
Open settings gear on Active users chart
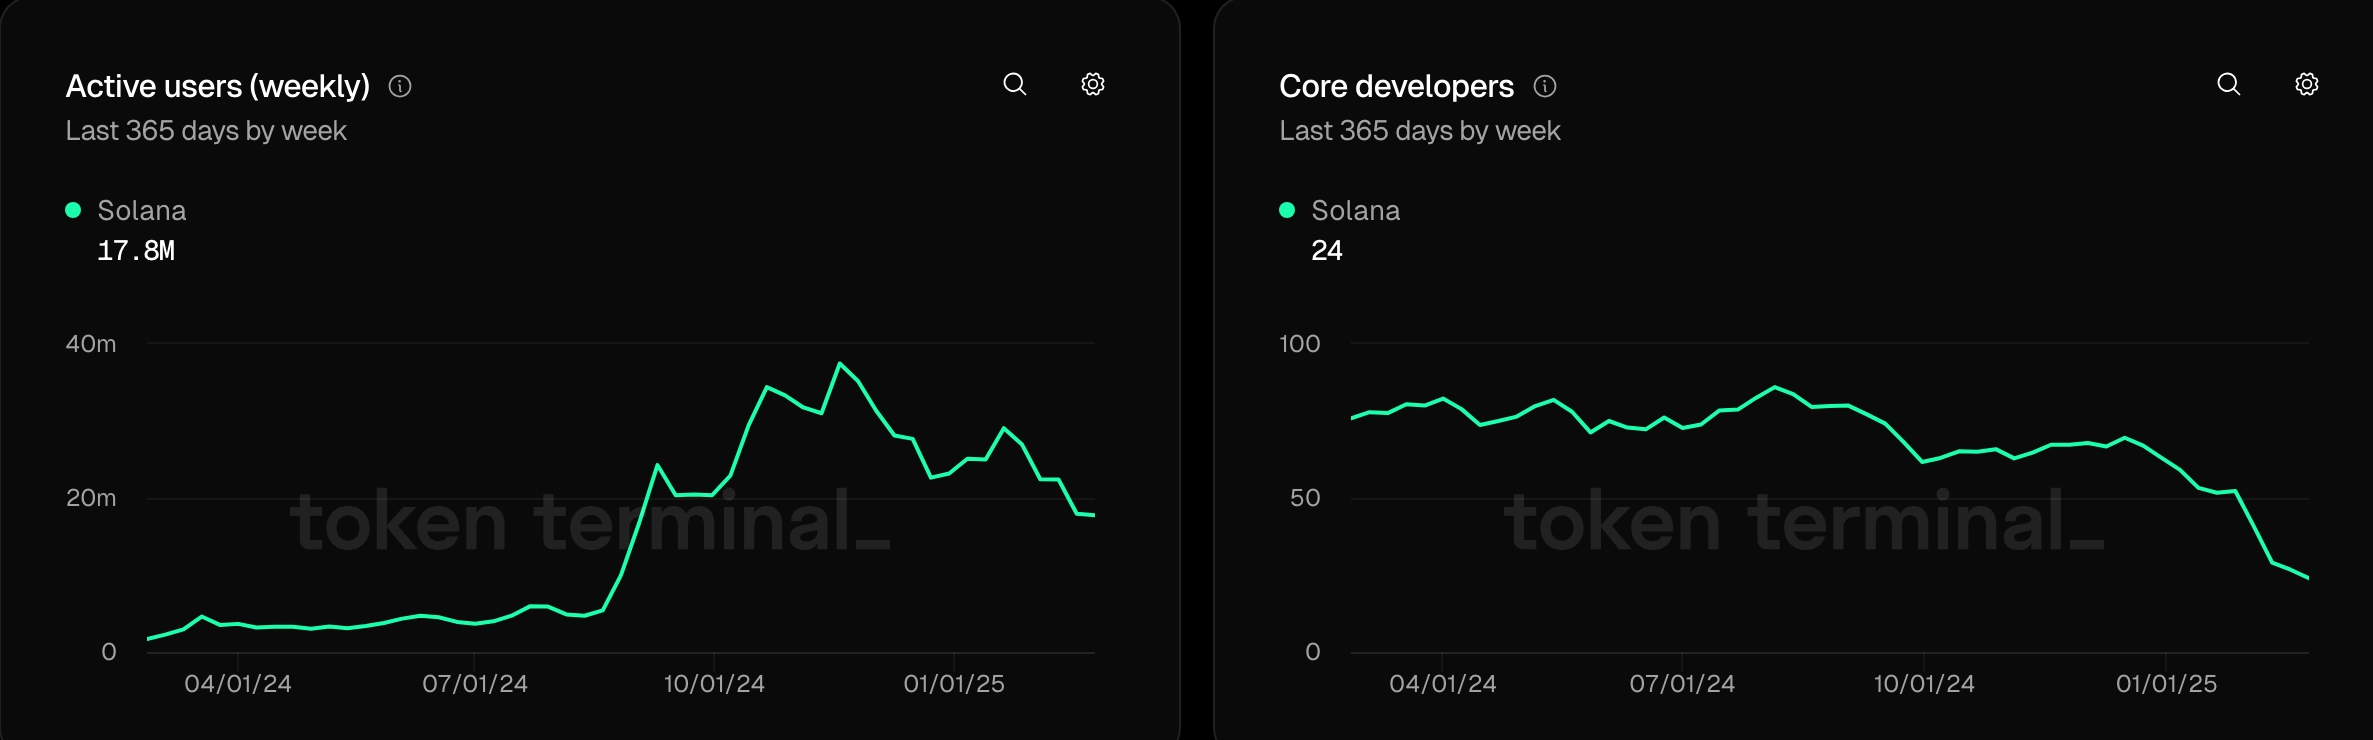click(1093, 84)
